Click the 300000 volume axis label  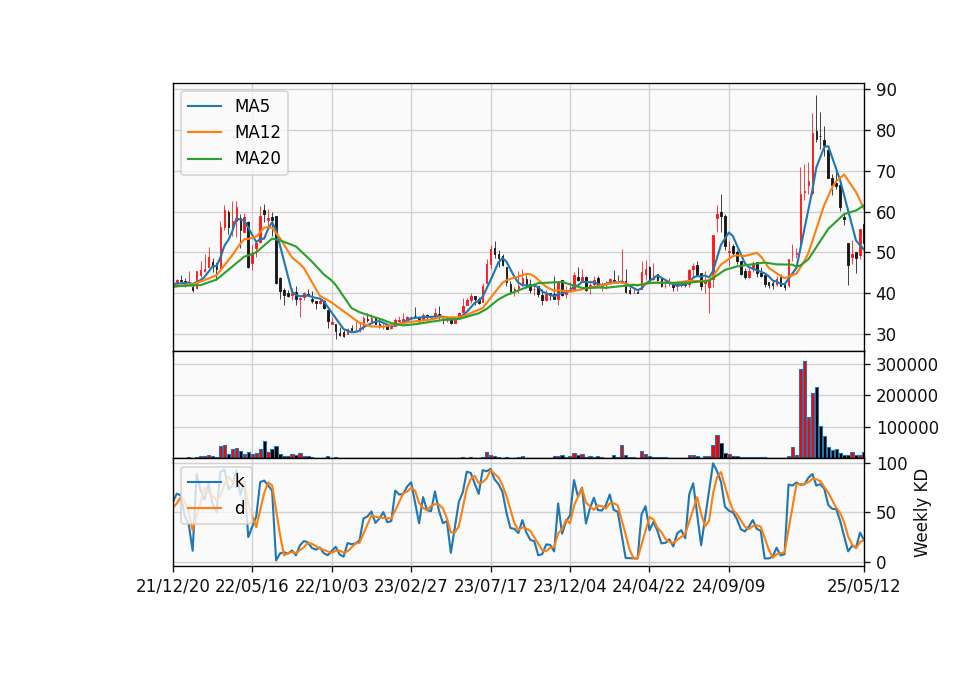[907, 365]
